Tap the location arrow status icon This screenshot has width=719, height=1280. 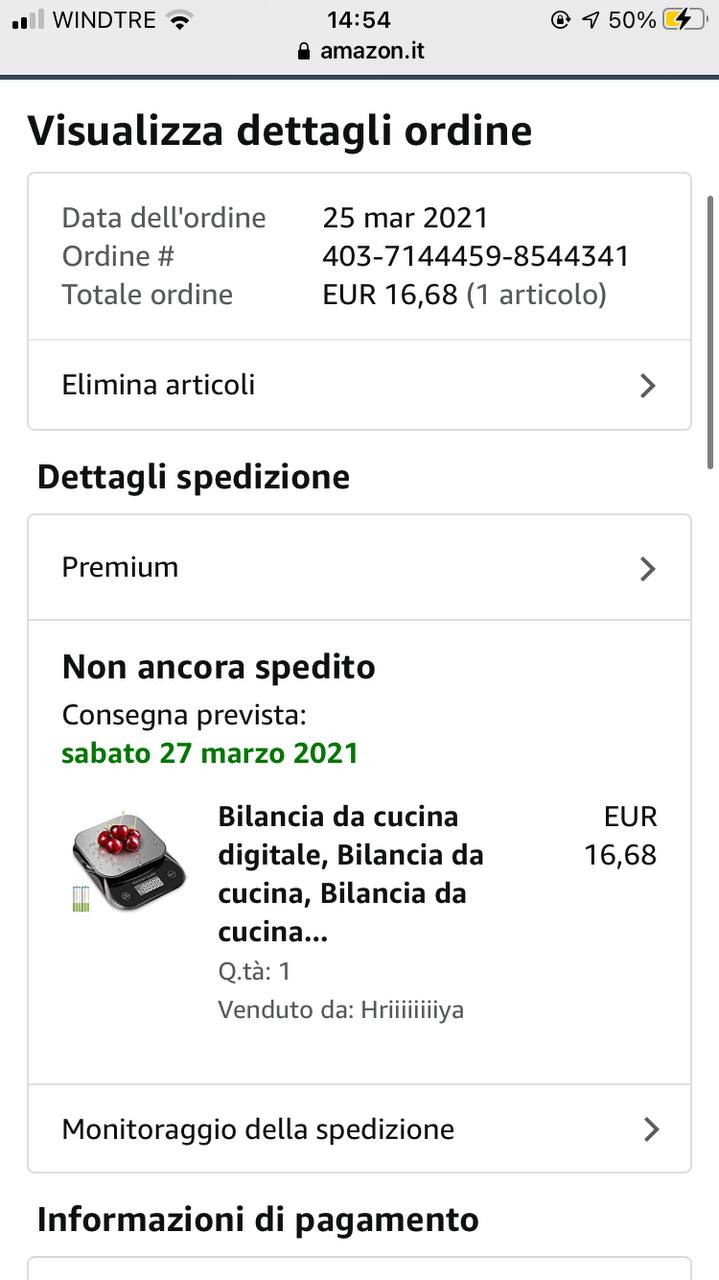[x=591, y=19]
